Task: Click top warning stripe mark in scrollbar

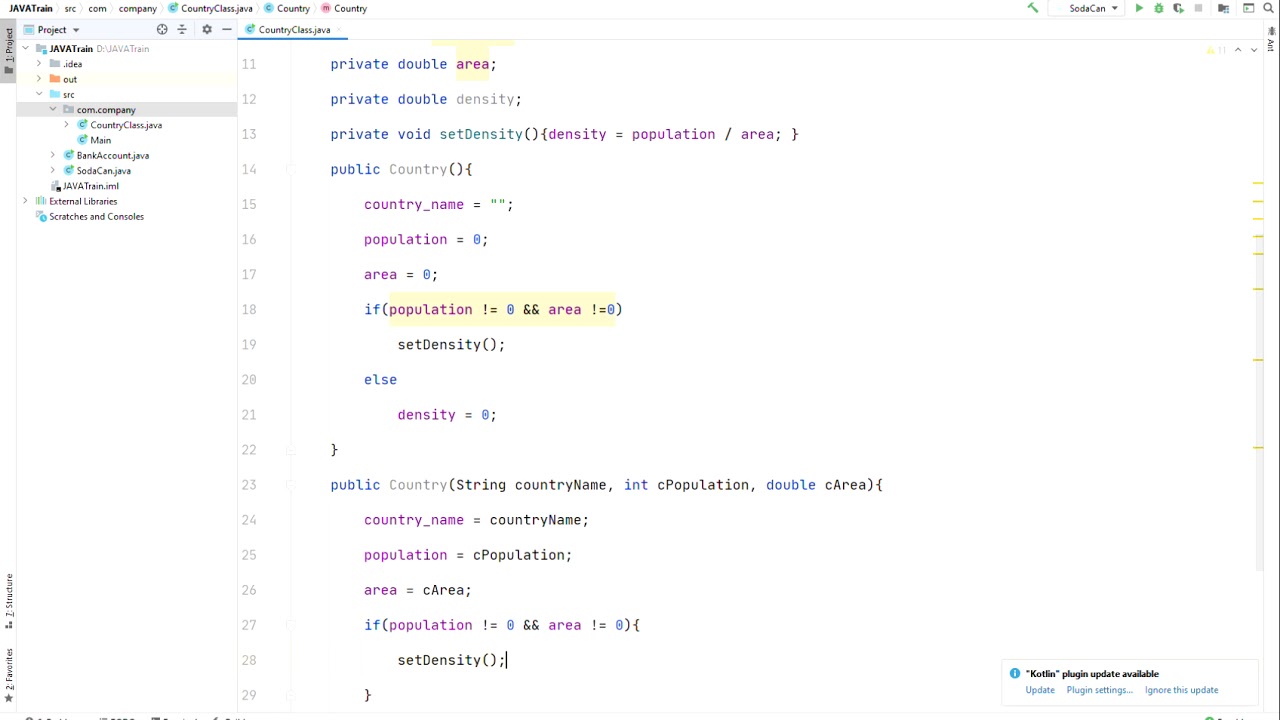Action: [x=1259, y=184]
